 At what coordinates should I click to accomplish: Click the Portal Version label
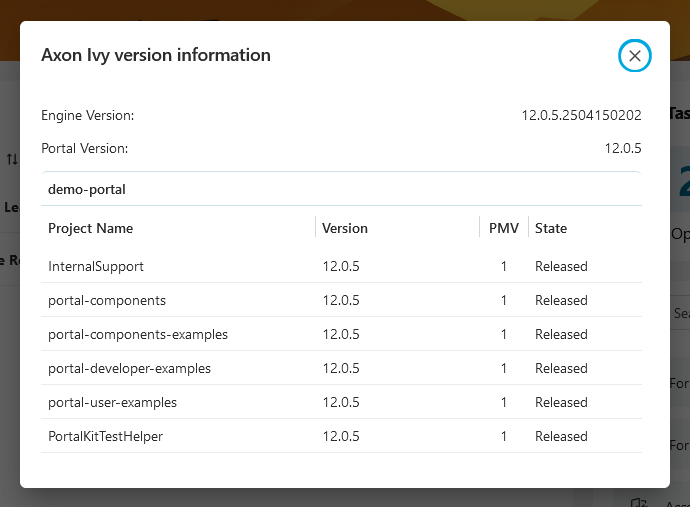[x=84, y=148]
